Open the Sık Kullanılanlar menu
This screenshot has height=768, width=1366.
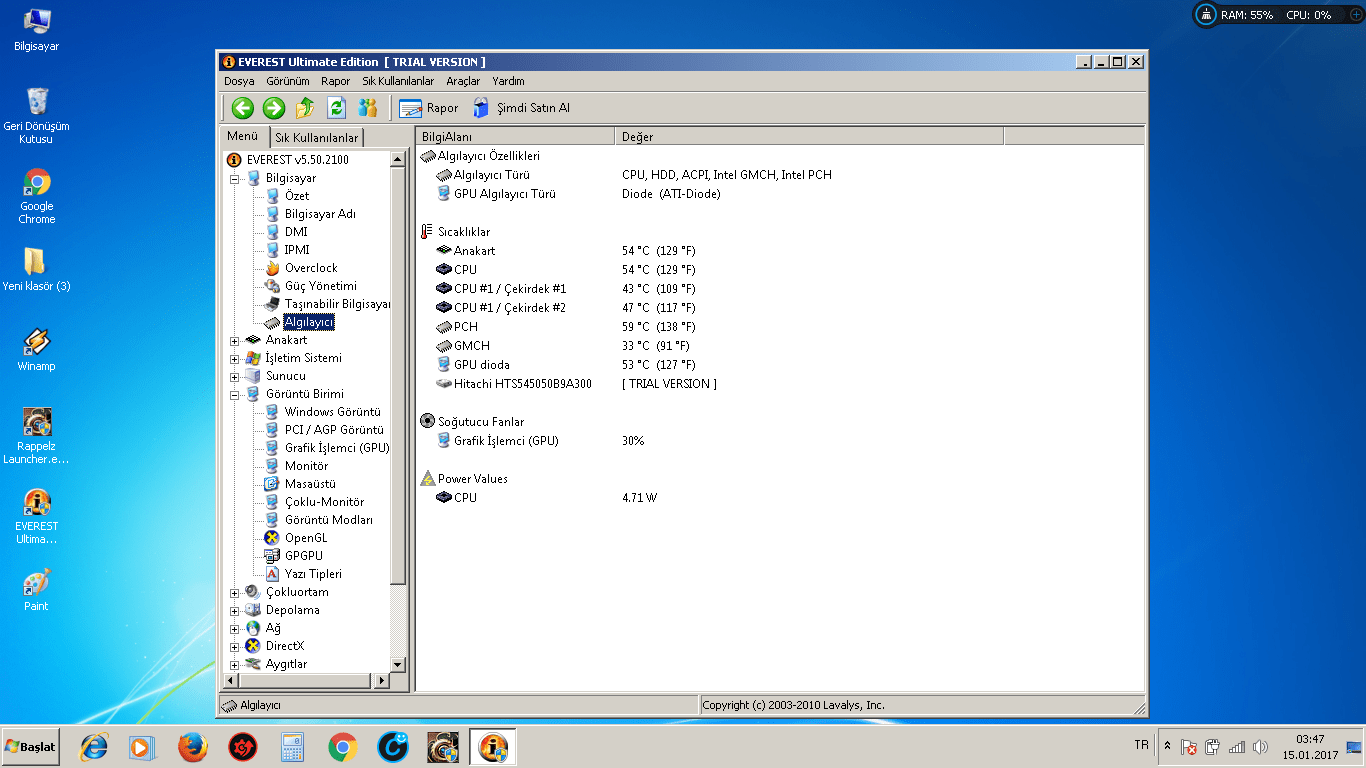(x=398, y=81)
